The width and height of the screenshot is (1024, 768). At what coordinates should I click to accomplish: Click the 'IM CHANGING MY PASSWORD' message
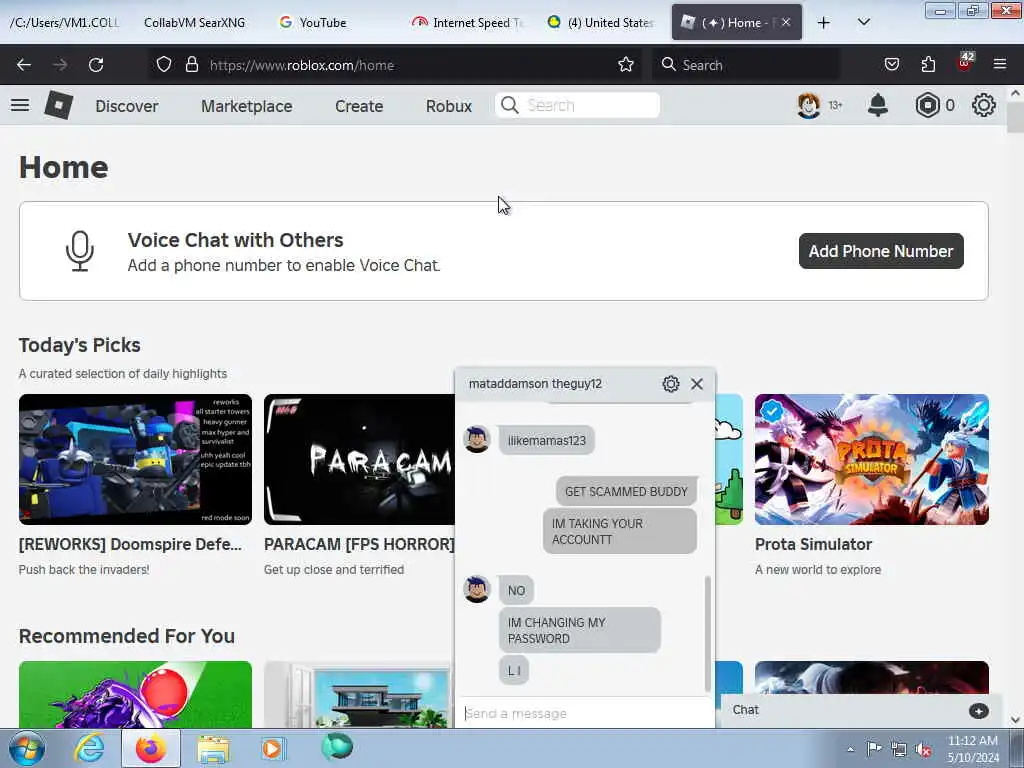580,630
